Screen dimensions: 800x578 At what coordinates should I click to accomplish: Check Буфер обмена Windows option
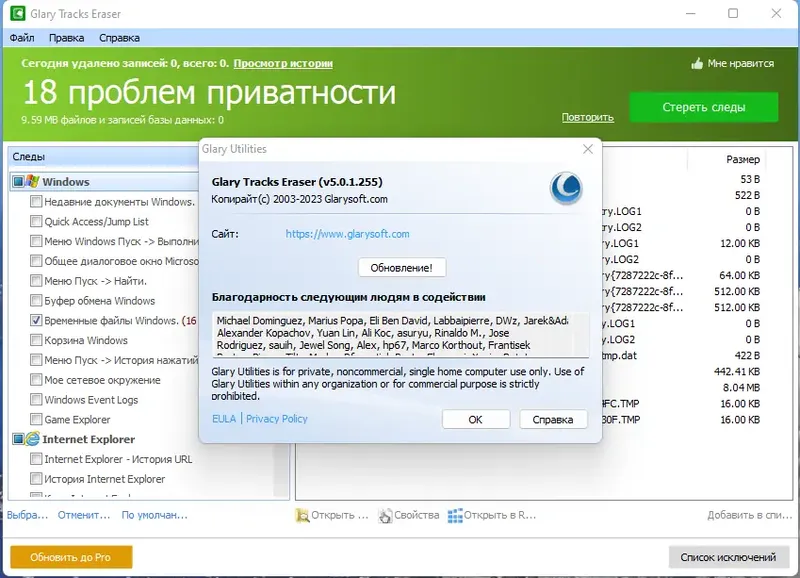point(36,300)
